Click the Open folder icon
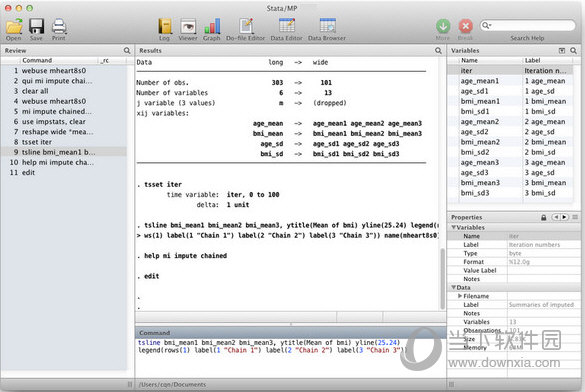Image resolution: width=585 pixels, height=392 pixels. click(14, 26)
